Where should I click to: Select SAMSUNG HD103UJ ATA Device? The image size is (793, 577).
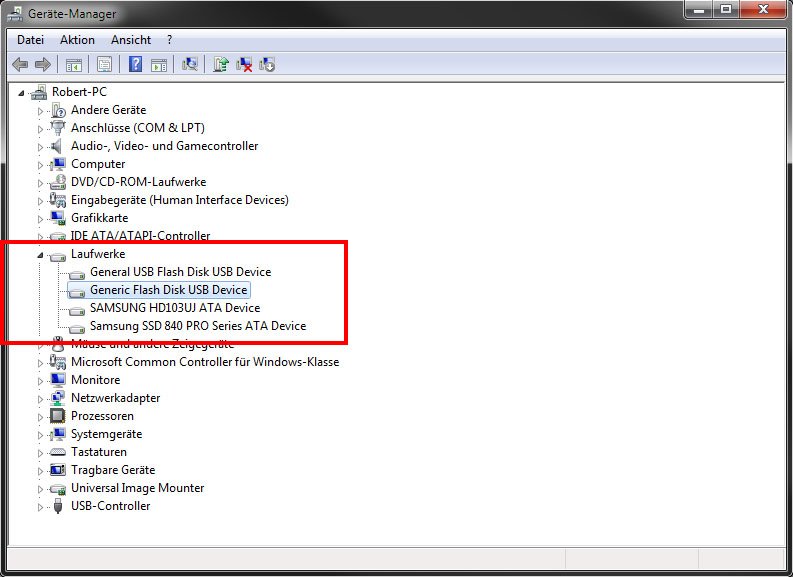pyautogui.click(x=174, y=308)
